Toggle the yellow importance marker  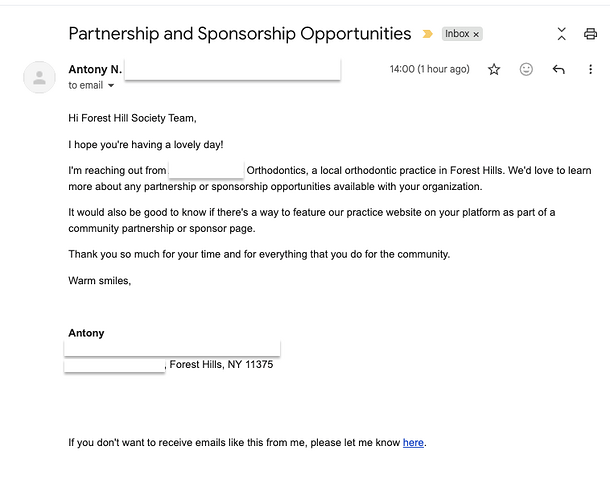pos(428,34)
